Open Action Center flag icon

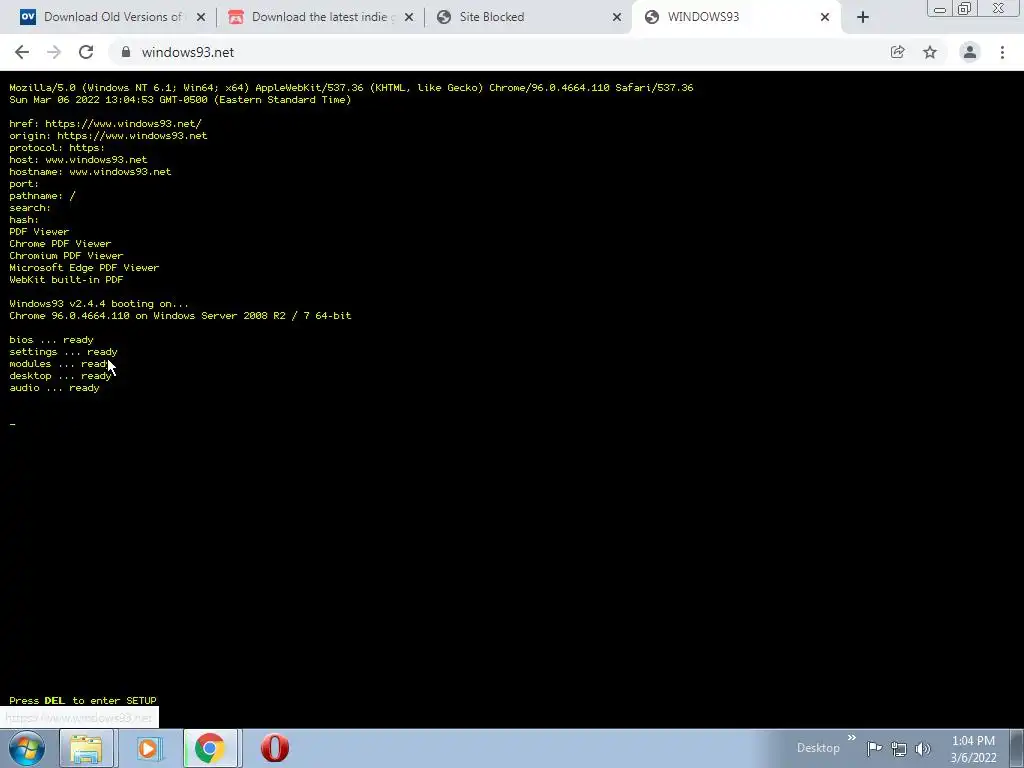click(x=874, y=748)
